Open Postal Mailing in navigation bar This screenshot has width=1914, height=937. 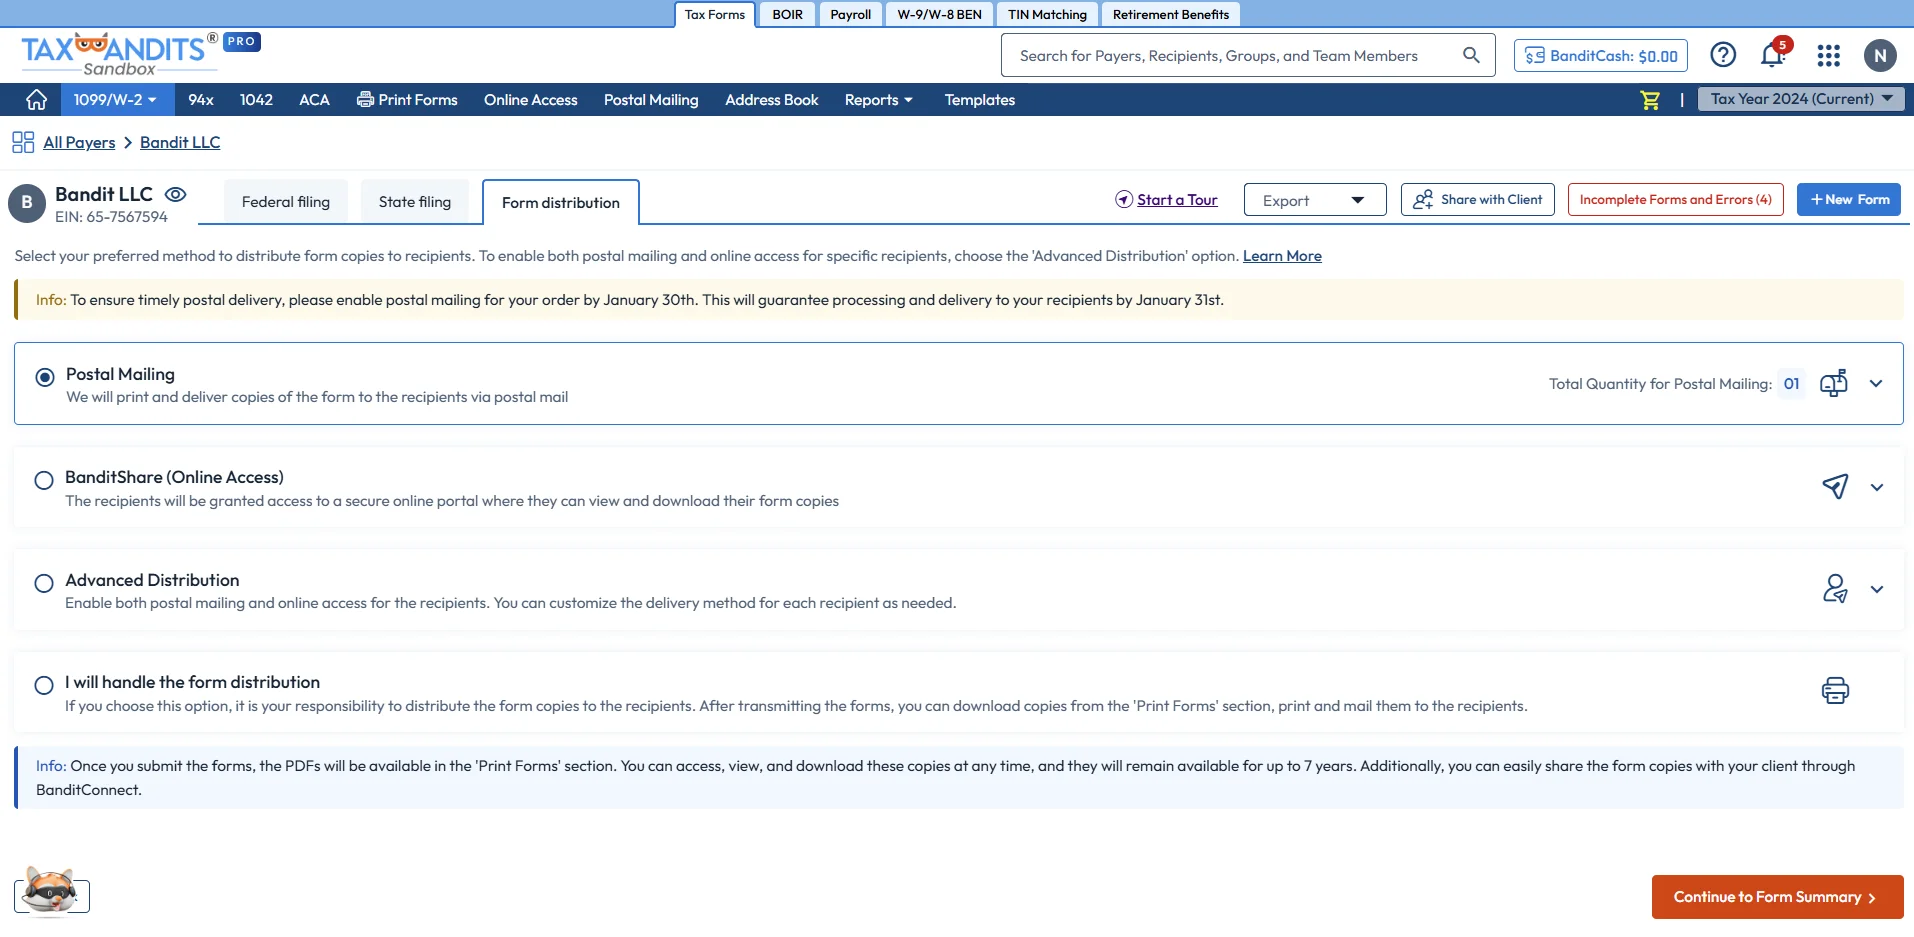(651, 100)
